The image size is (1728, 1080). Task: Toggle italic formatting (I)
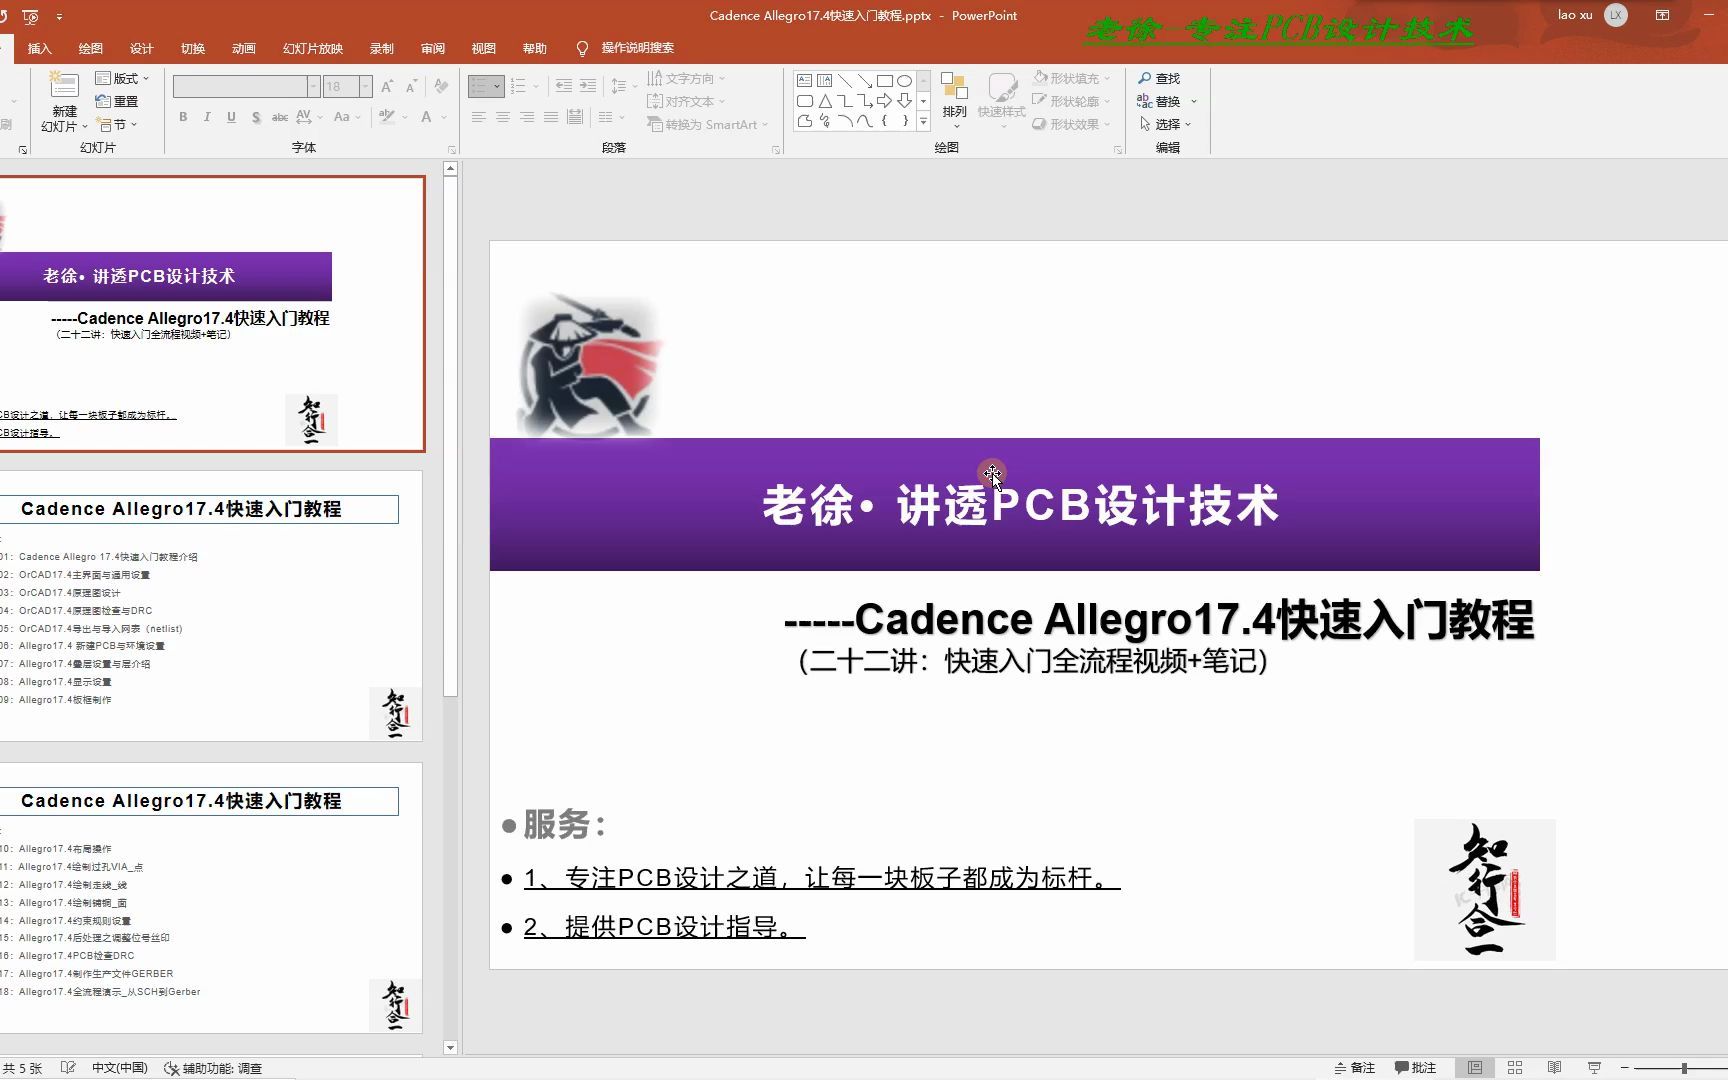point(207,117)
